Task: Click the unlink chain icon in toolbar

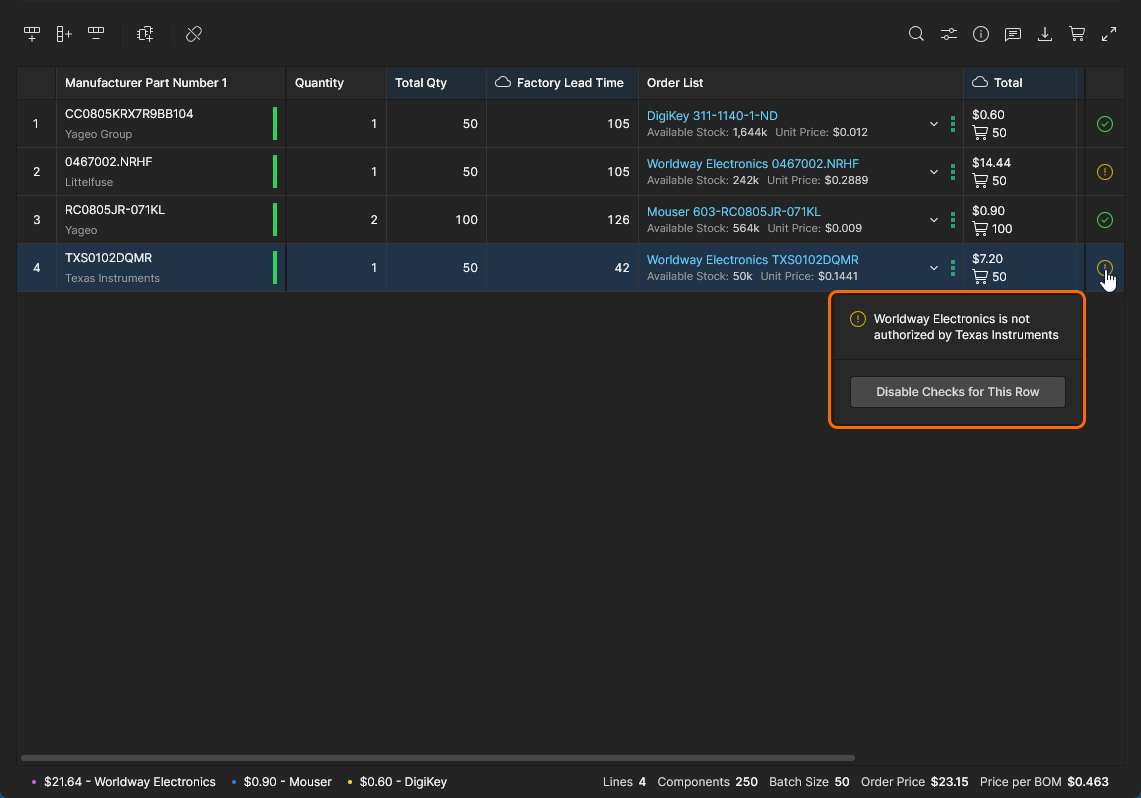Action: (194, 34)
